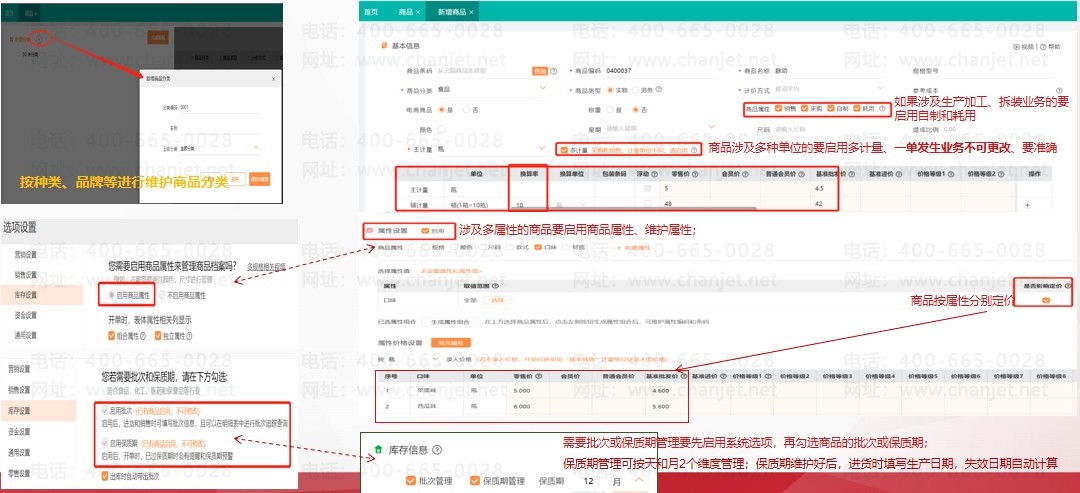Click the 新增属性 link

click(x=634, y=247)
